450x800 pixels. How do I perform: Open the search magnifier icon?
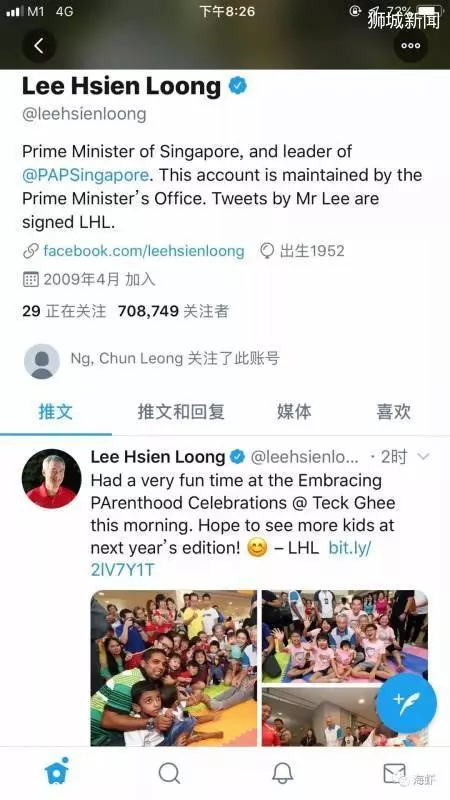click(x=169, y=773)
